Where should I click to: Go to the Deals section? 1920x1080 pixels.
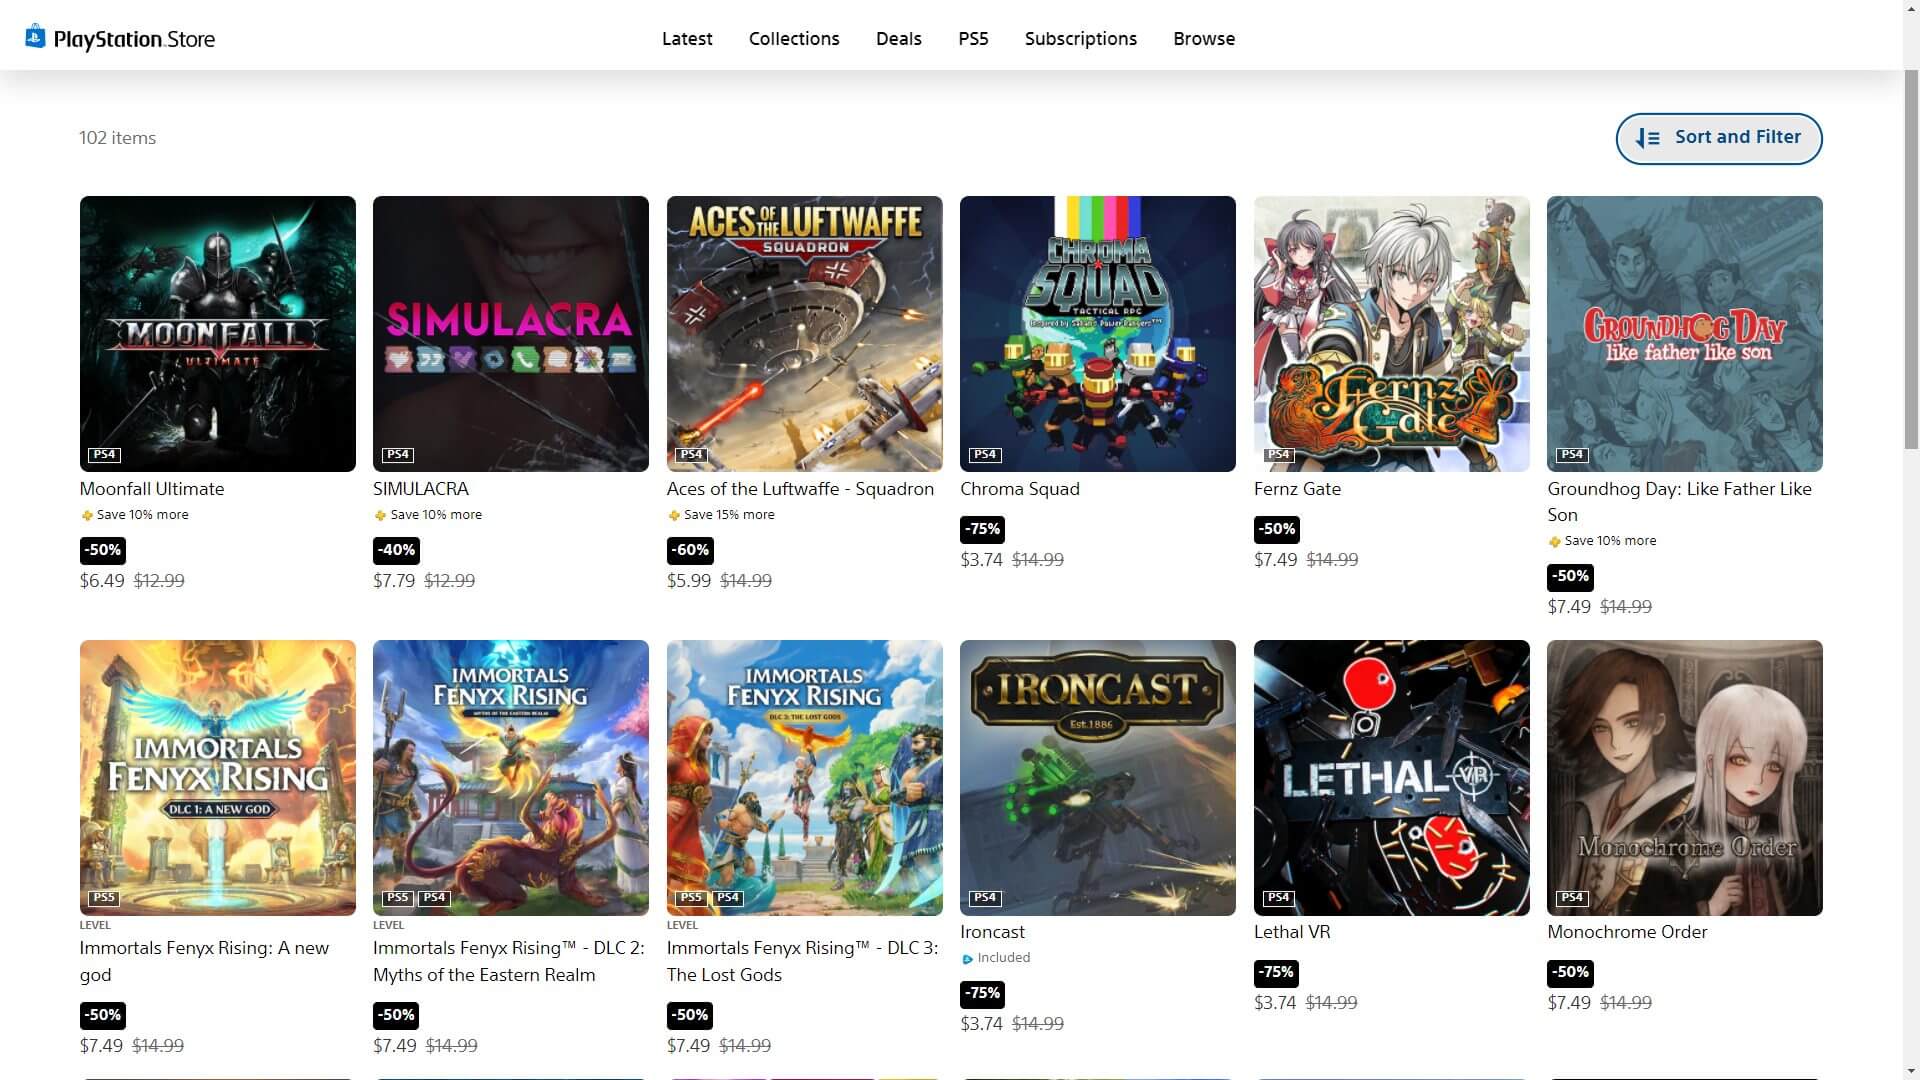(898, 39)
